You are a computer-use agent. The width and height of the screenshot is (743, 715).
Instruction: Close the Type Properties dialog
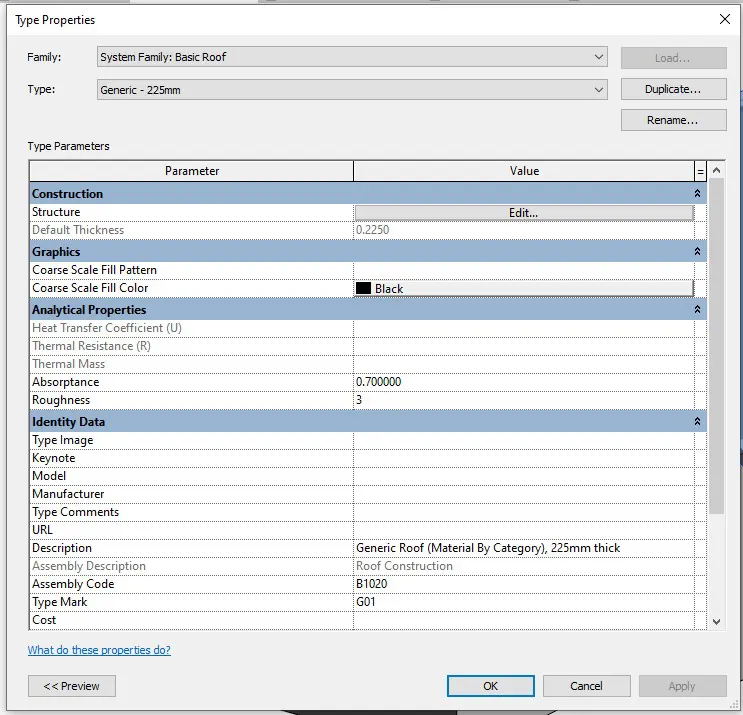tap(725, 19)
